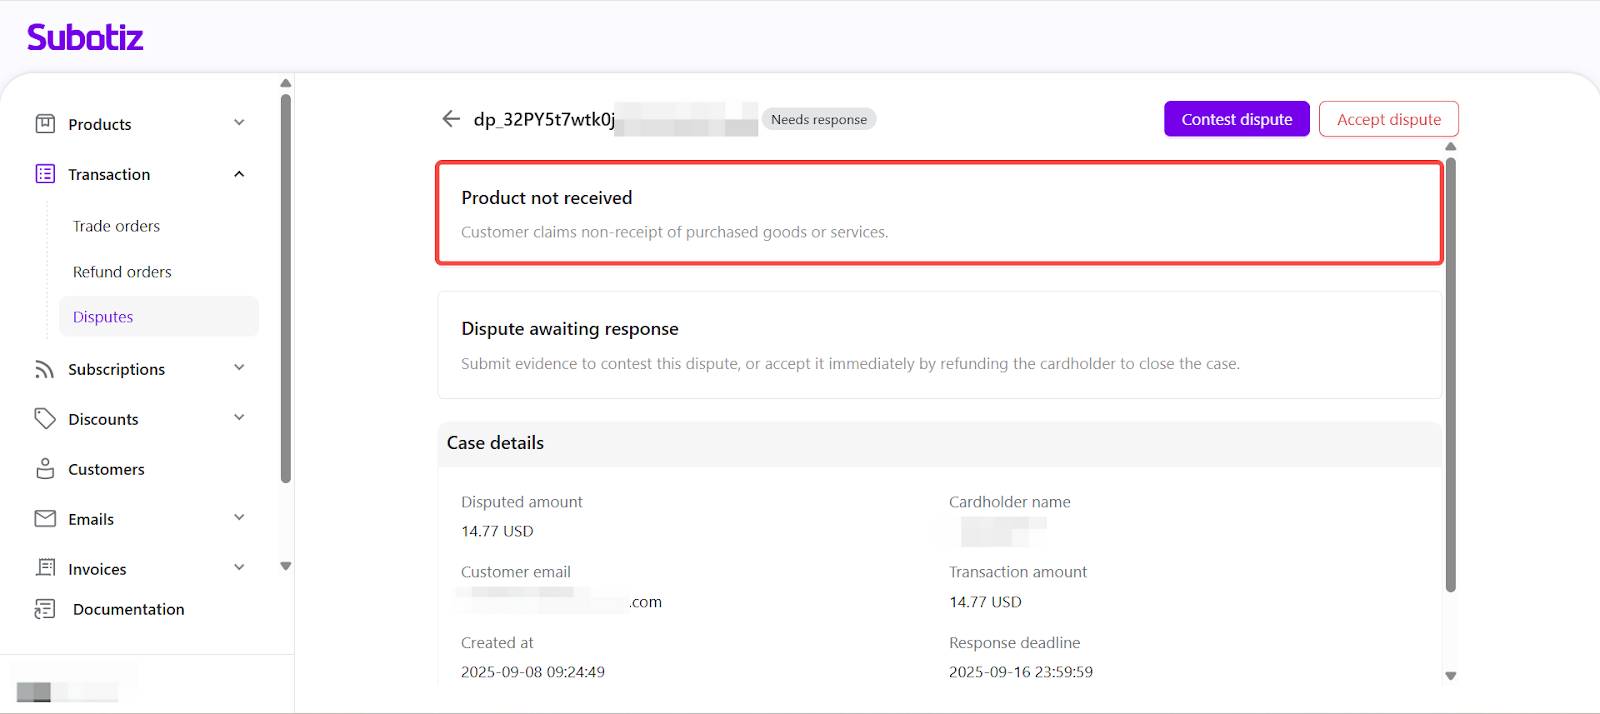Click the Discounts tag icon
This screenshot has width=1600, height=714.
pyautogui.click(x=45, y=419)
